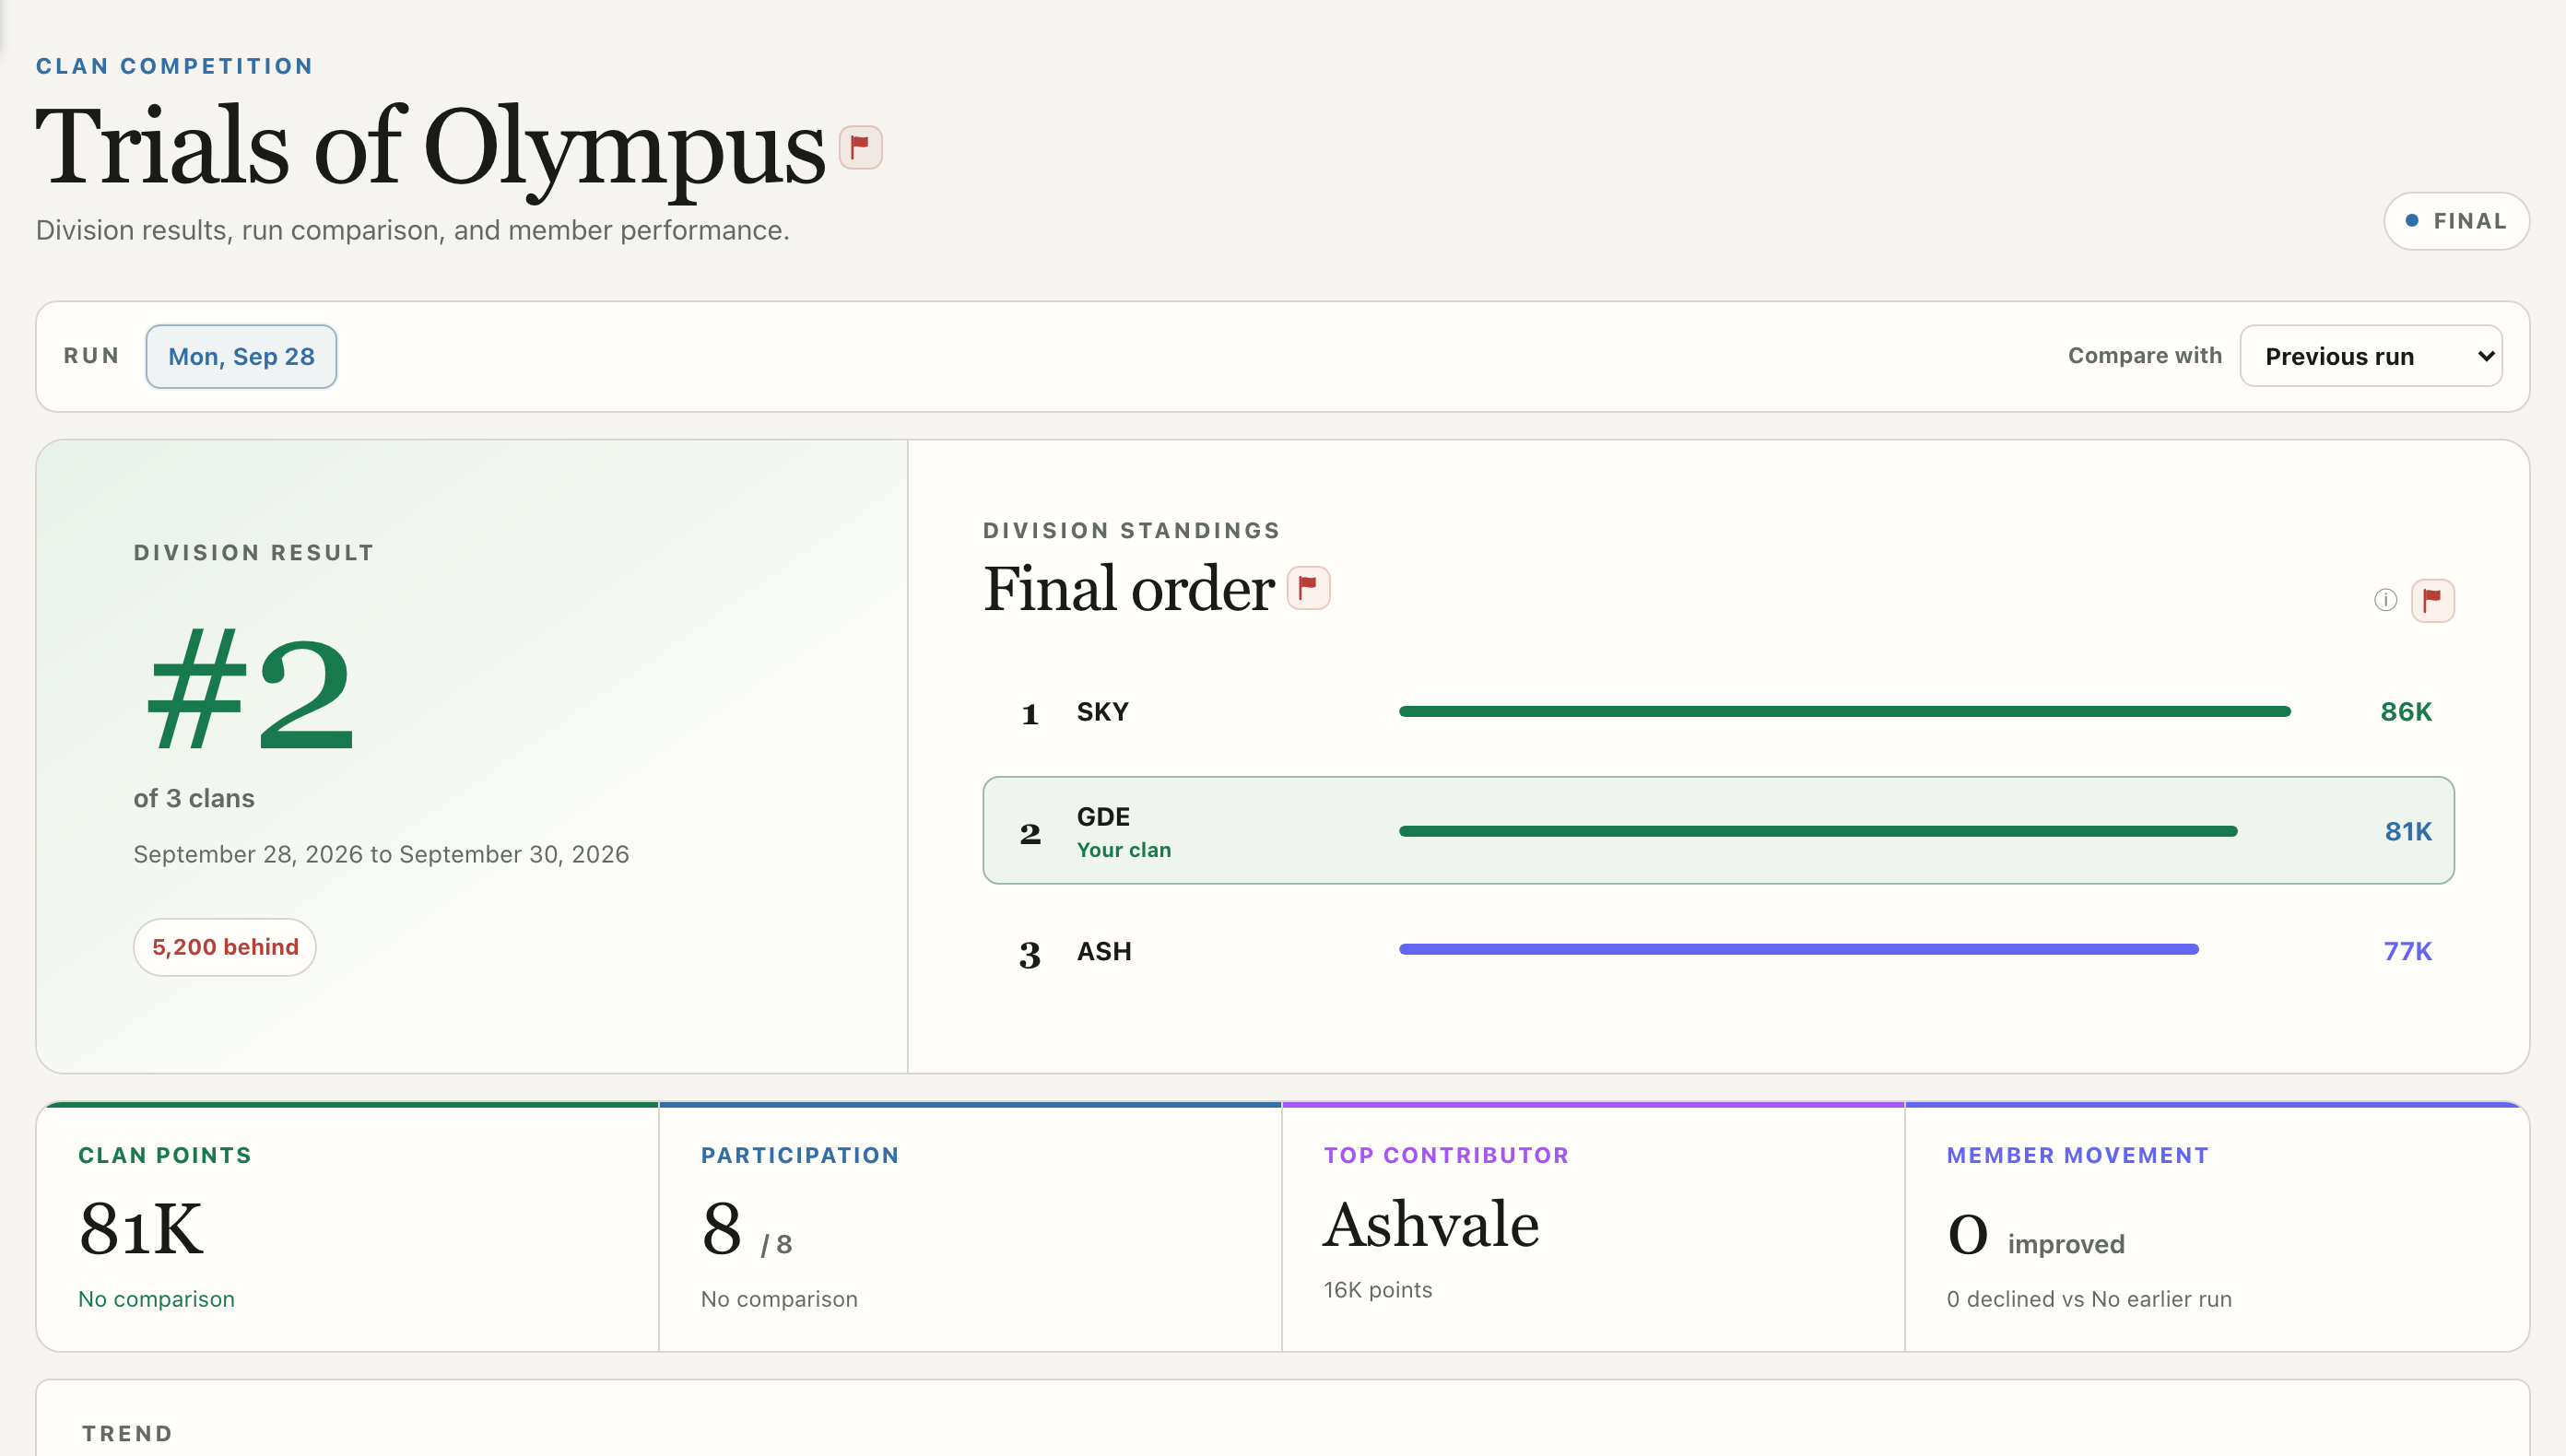
Task: Click the 86K score value
Action: [x=2406, y=712]
